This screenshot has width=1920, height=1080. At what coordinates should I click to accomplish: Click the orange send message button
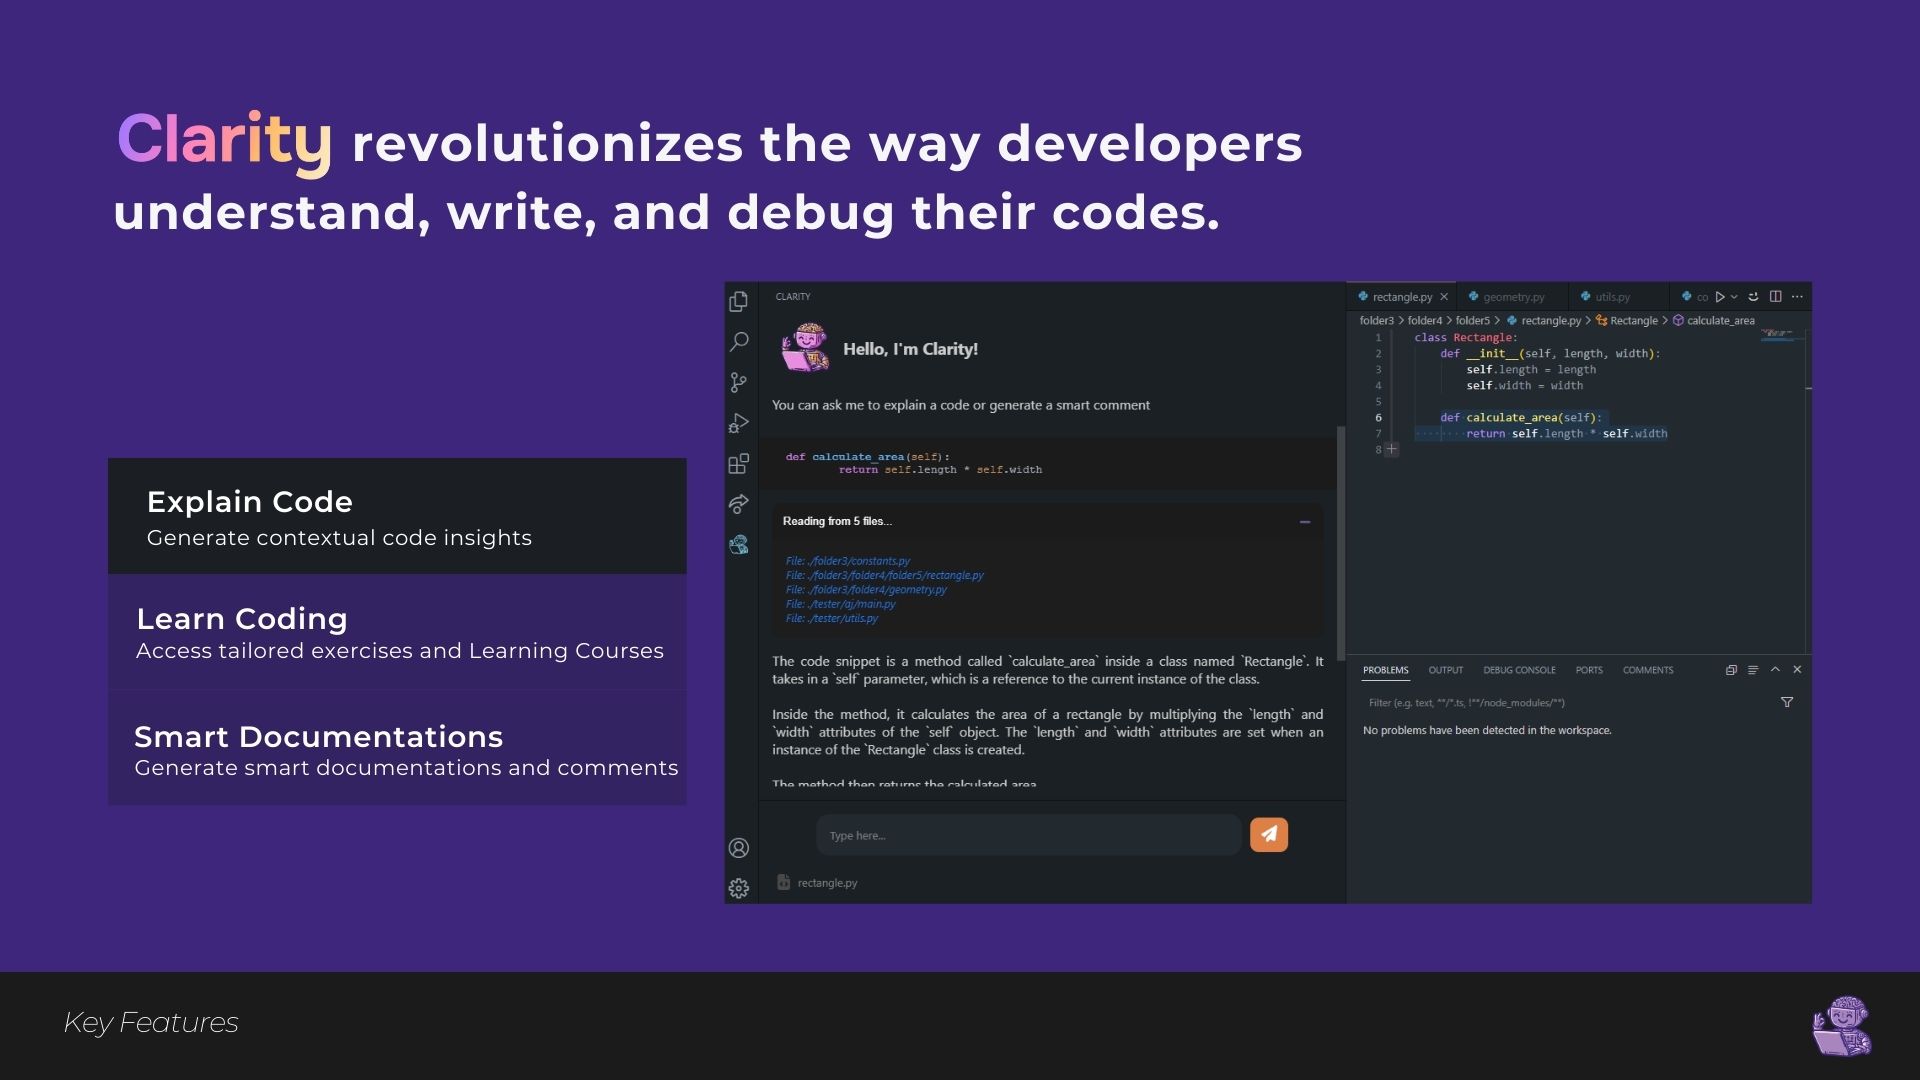[1269, 834]
